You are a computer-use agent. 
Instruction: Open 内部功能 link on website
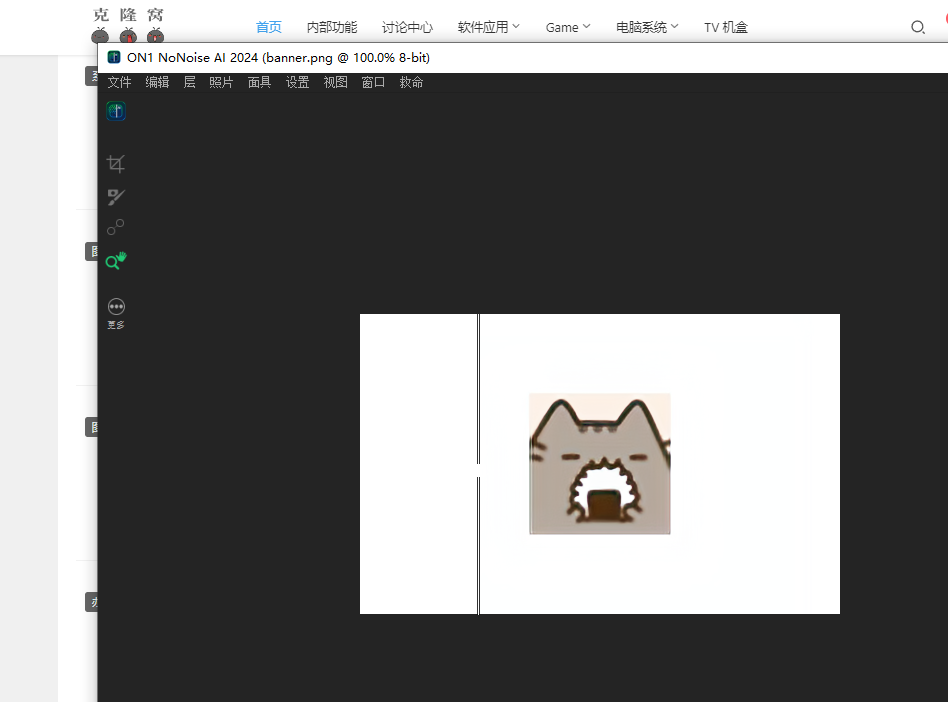pos(332,27)
